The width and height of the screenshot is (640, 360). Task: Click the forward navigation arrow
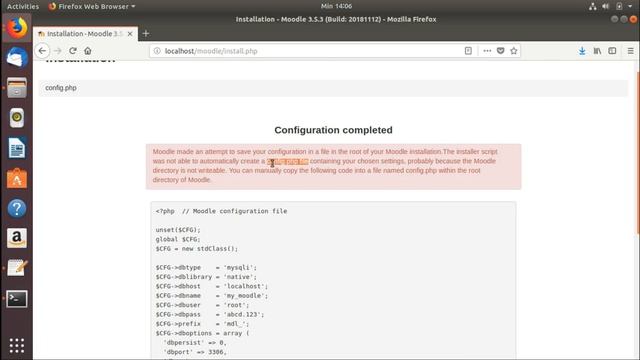coord(58,51)
